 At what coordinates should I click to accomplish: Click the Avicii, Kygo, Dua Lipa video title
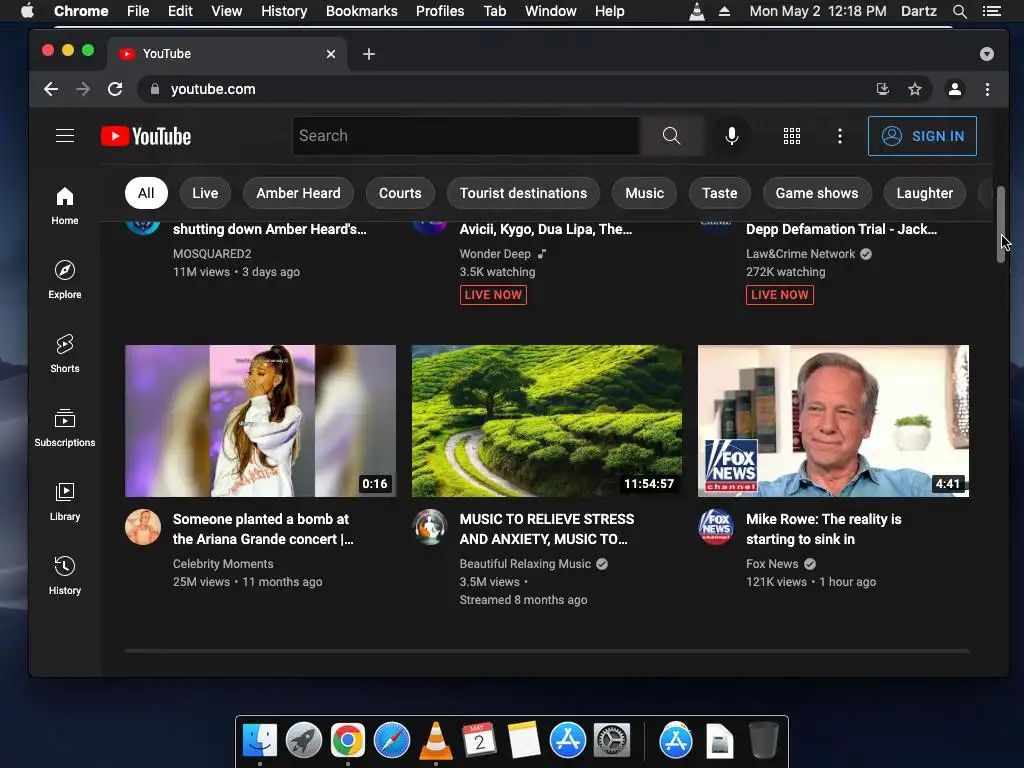pos(545,229)
